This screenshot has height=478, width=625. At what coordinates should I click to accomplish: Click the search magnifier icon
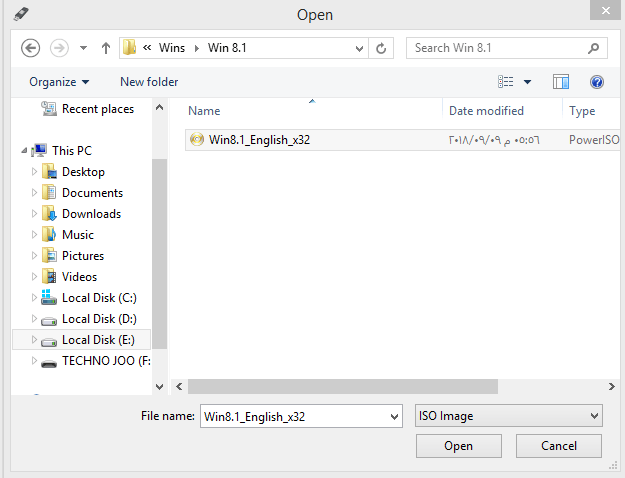[594, 48]
